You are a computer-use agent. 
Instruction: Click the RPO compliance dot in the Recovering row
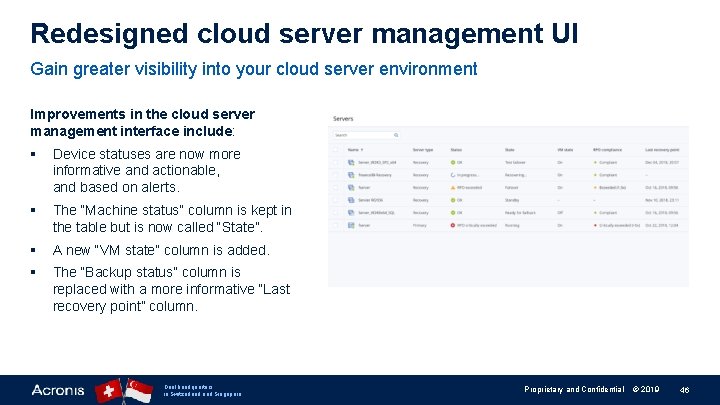(596, 175)
